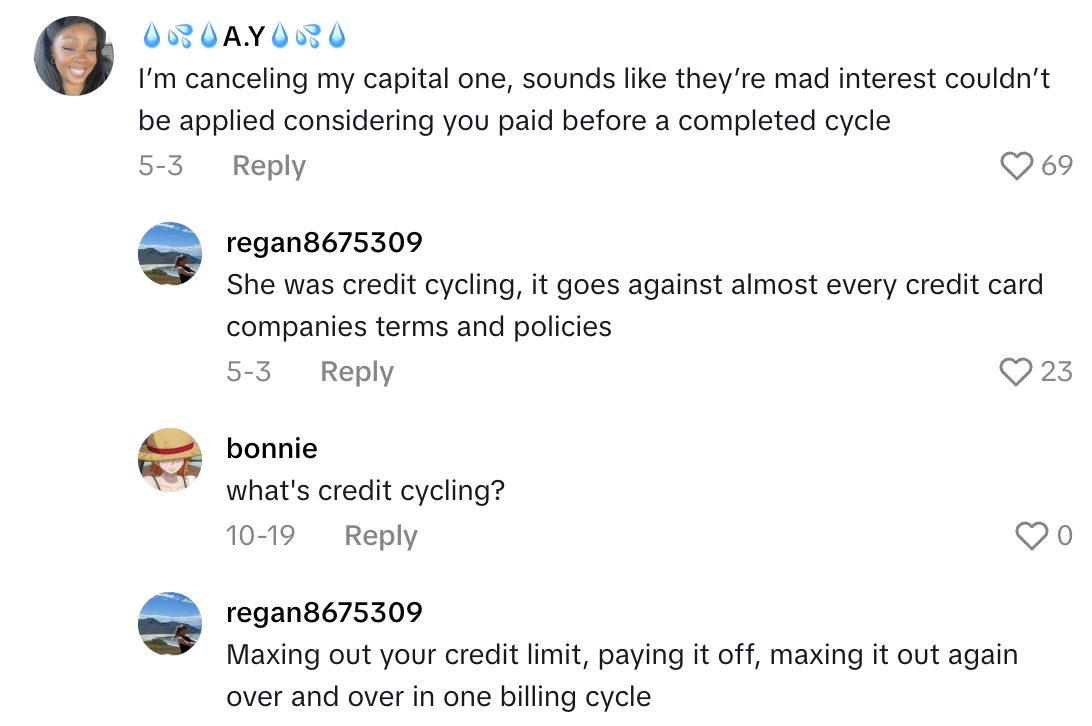
Task: Like regan8675309's credit cycling comment
Action: point(1016,372)
